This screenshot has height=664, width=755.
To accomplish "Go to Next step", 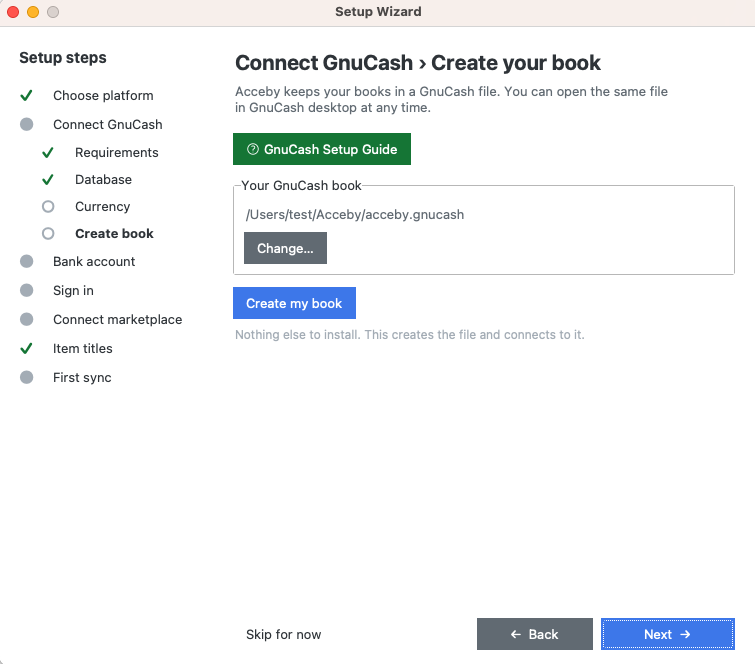I will (667, 634).
